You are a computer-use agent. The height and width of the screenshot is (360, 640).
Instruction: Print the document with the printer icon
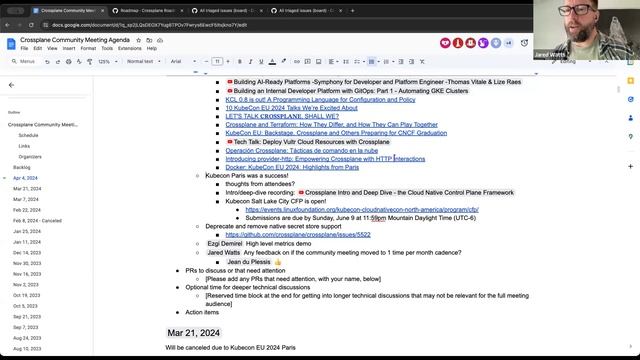click(x=69, y=62)
